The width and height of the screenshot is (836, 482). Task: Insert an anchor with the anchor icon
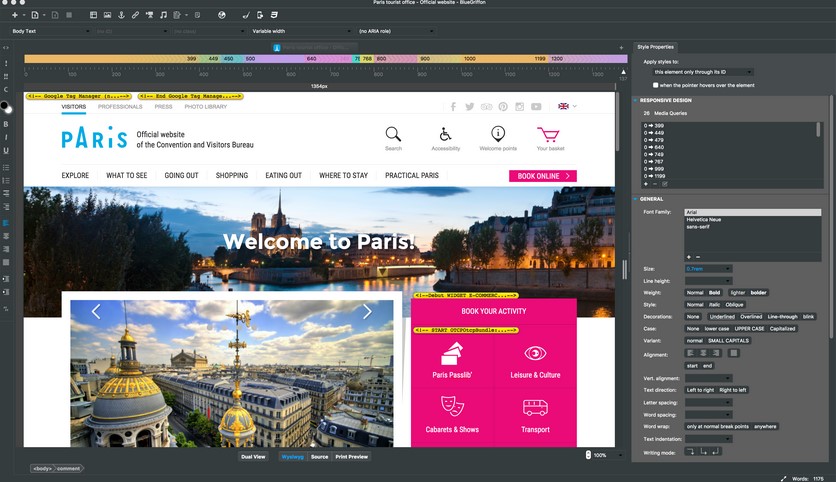(121, 15)
